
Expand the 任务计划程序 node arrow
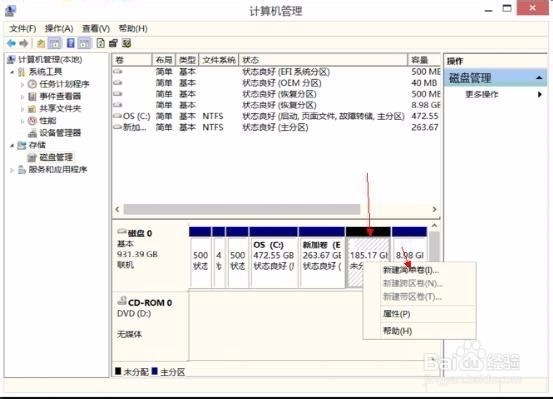click(x=22, y=84)
